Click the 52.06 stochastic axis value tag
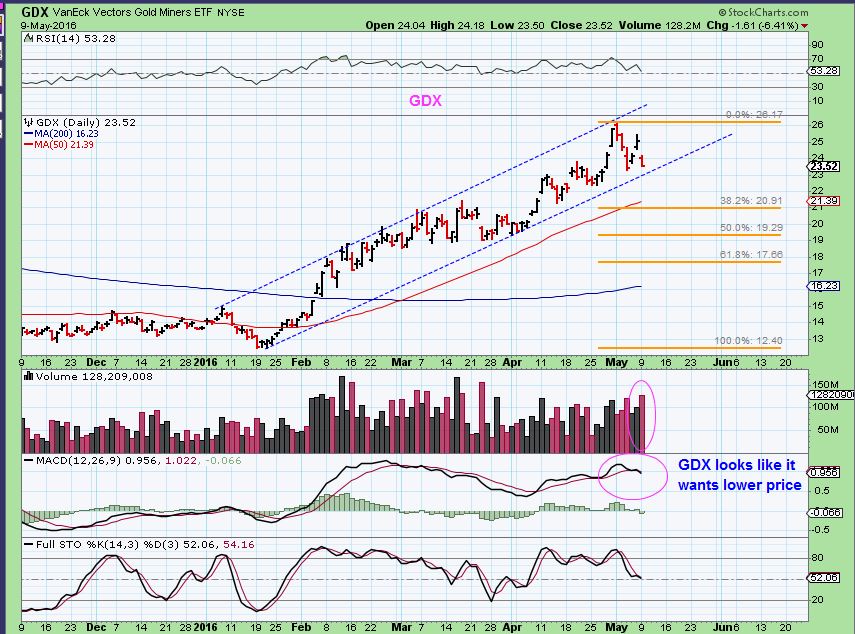 click(824, 577)
